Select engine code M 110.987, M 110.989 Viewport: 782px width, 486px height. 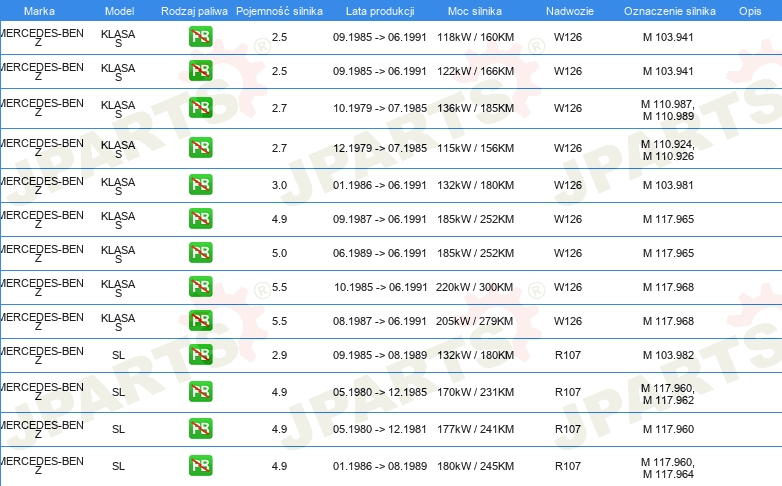[x=668, y=110]
